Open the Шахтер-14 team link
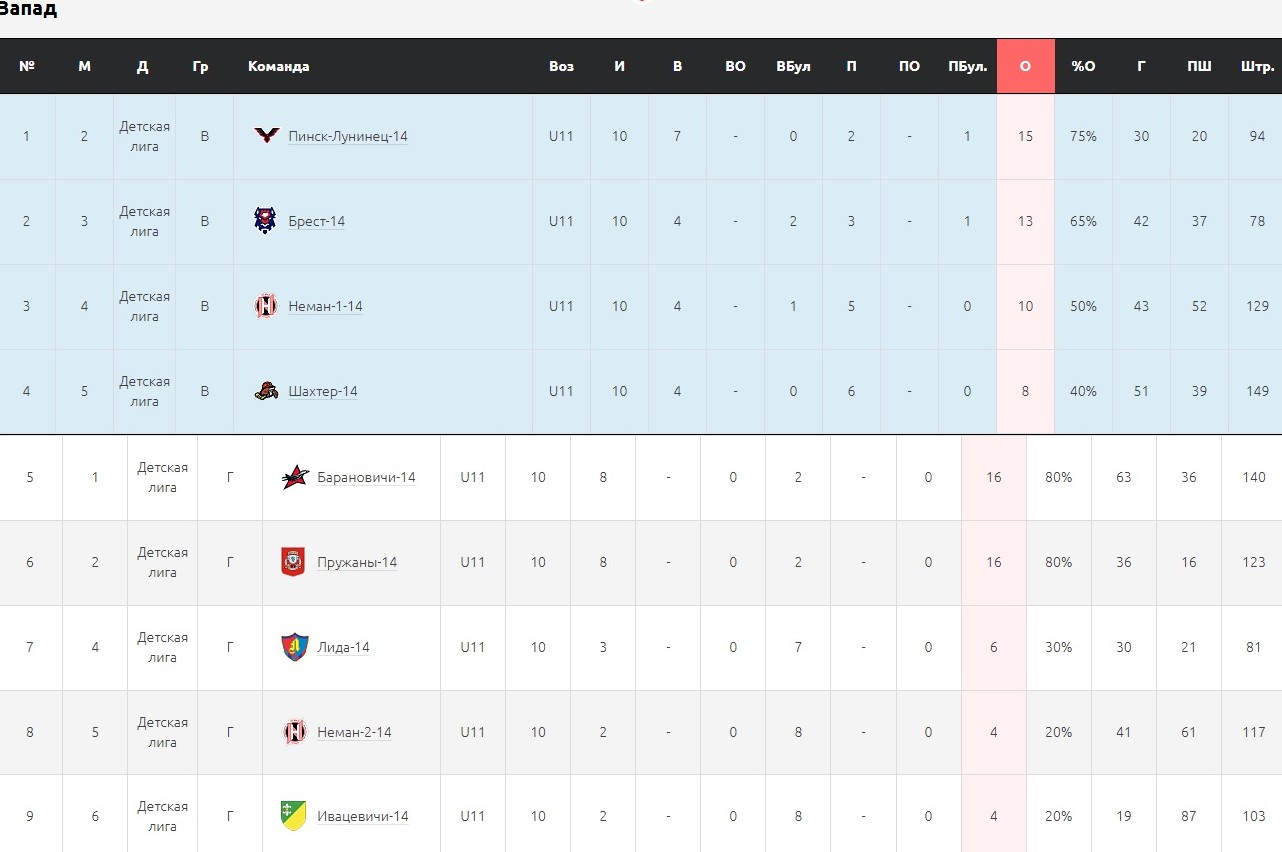This screenshot has height=852, width=1282. click(323, 392)
